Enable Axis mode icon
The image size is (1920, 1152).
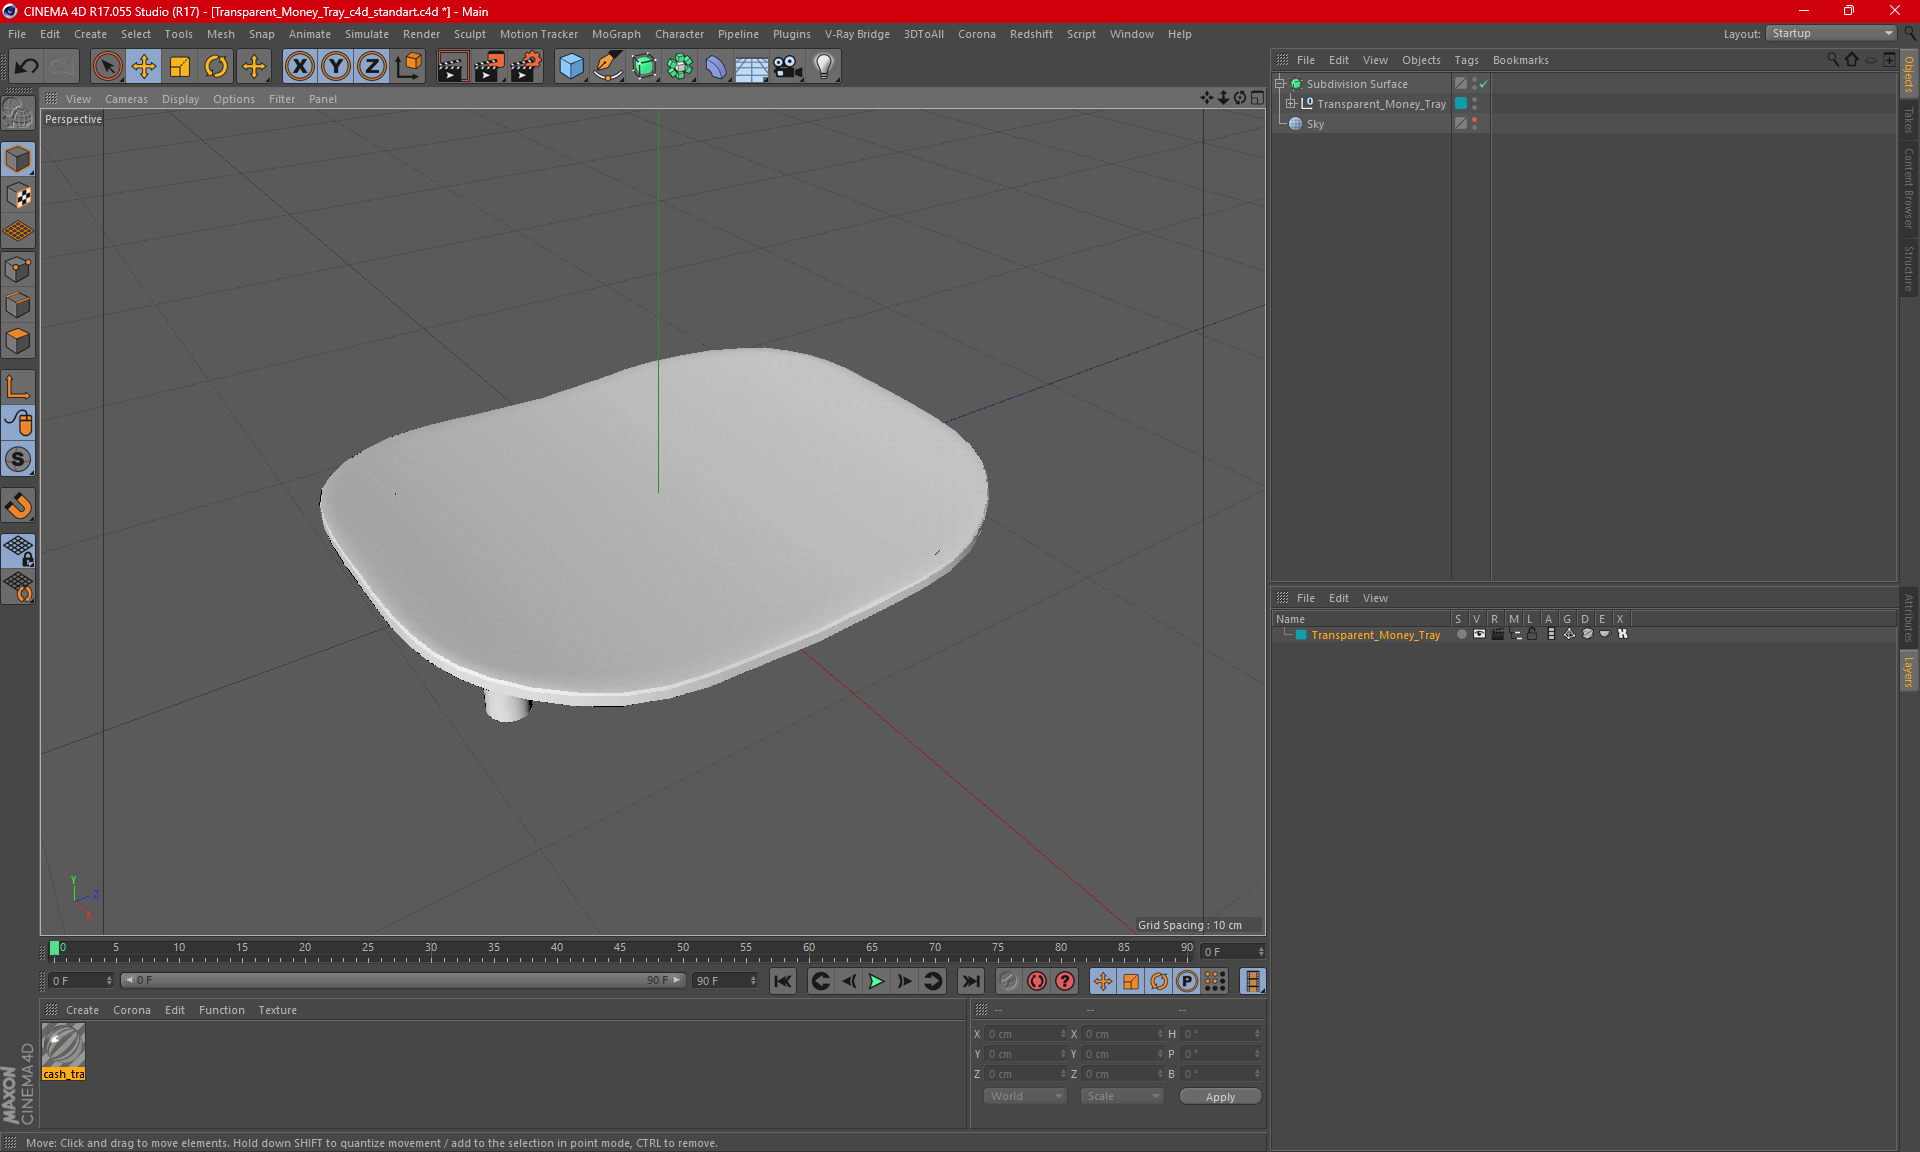(18, 388)
